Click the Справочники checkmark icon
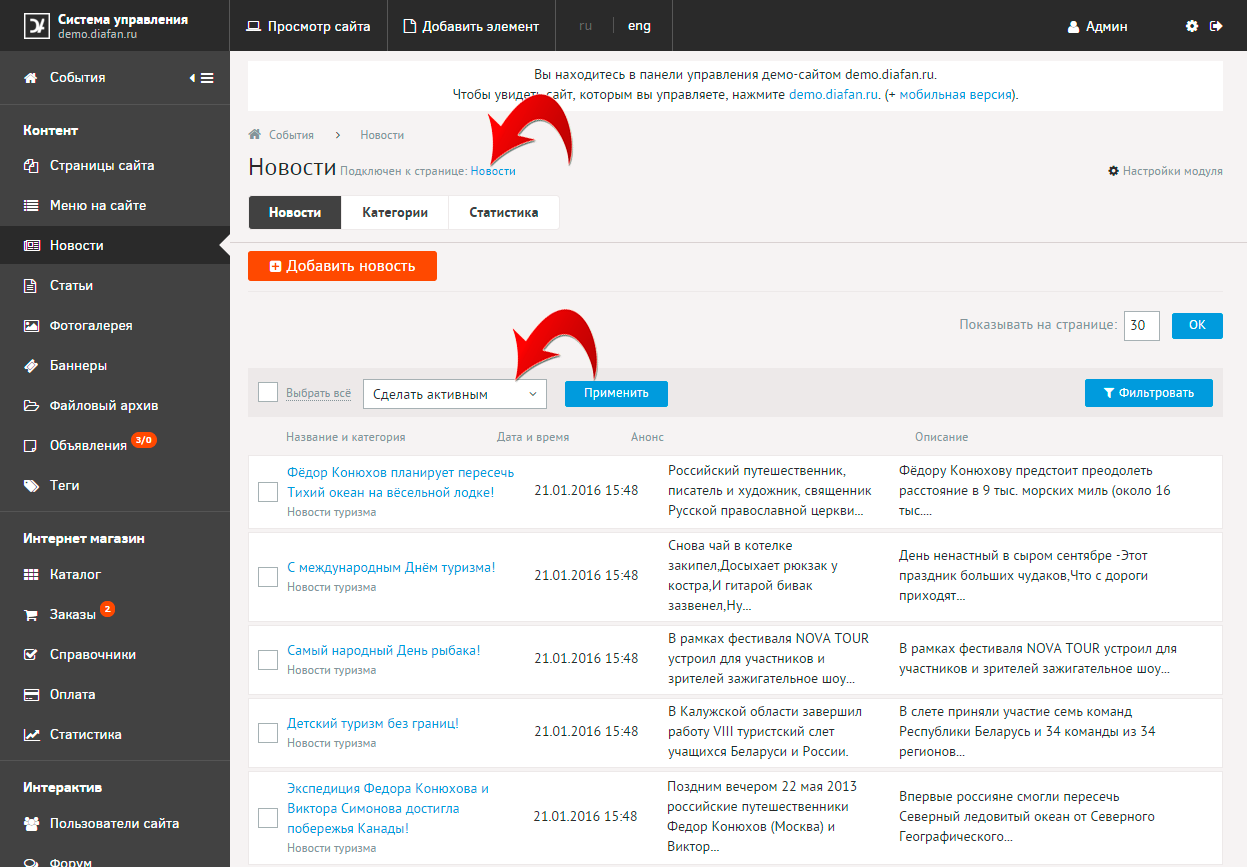The width and height of the screenshot is (1247, 867). click(x=31, y=655)
